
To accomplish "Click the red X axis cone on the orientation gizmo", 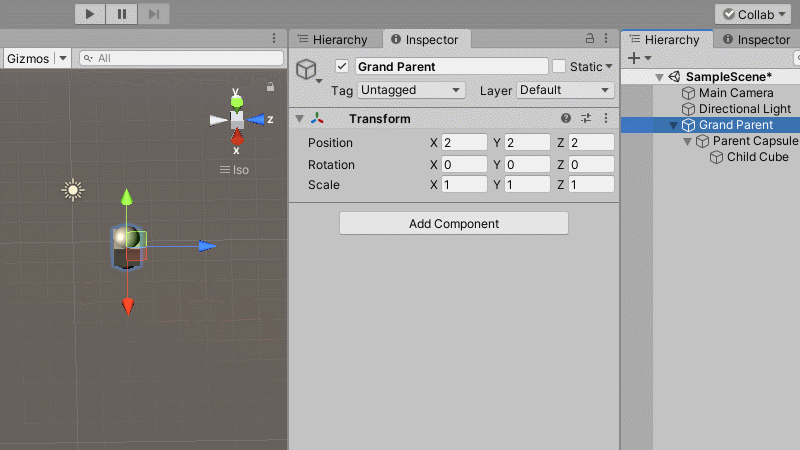I will [237, 137].
